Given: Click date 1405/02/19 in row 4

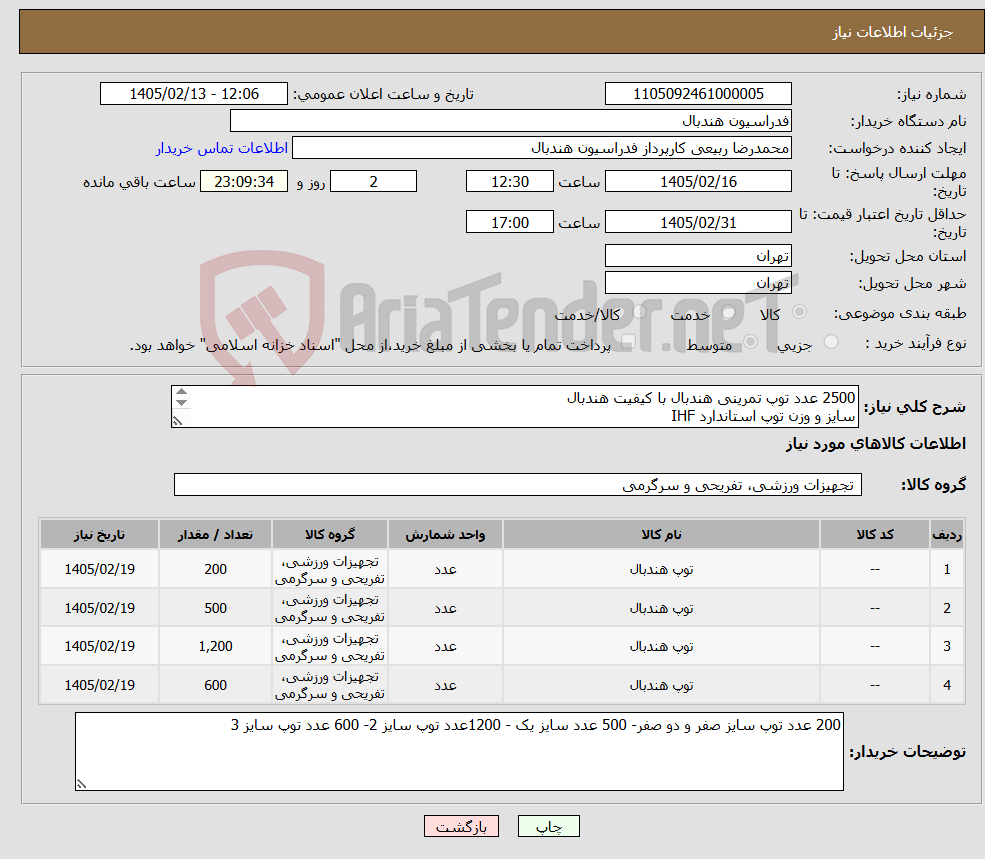Looking at the screenshot, I should tap(99, 685).
